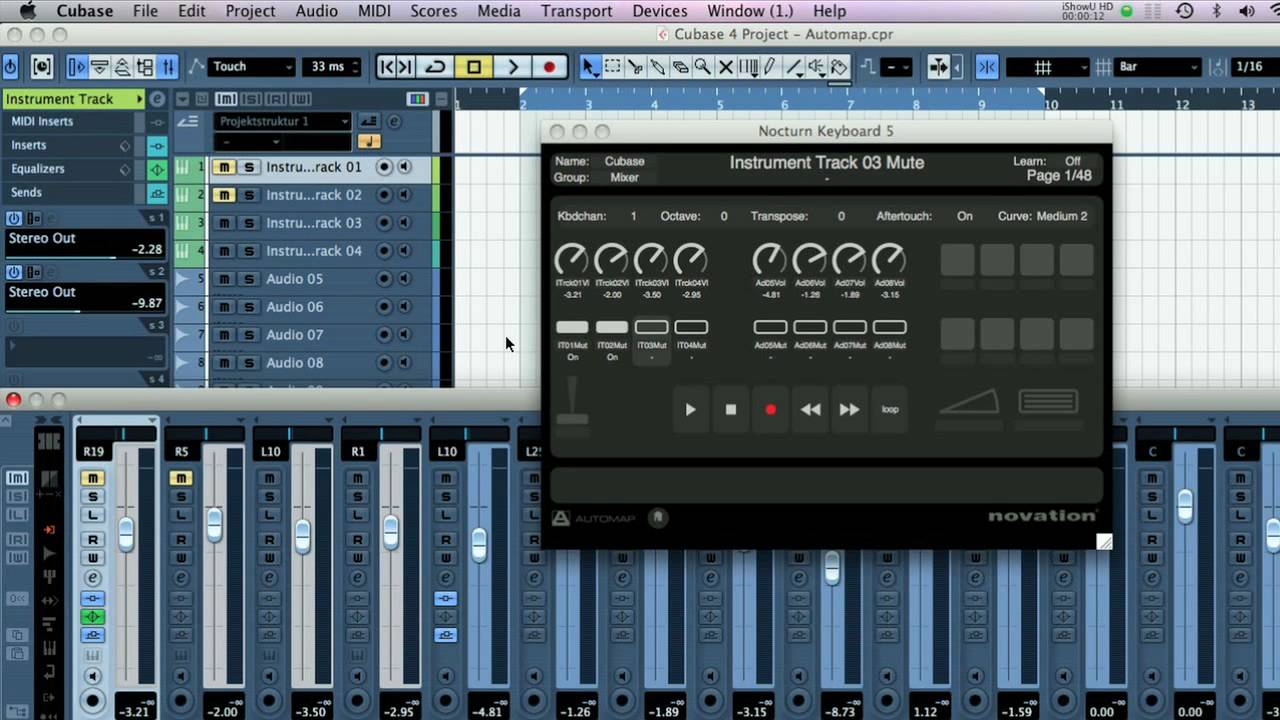Open the Mixer from toolbar icon
The height and width of the screenshot is (720, 1280).
pyautogui.click(x=168, y=67)
